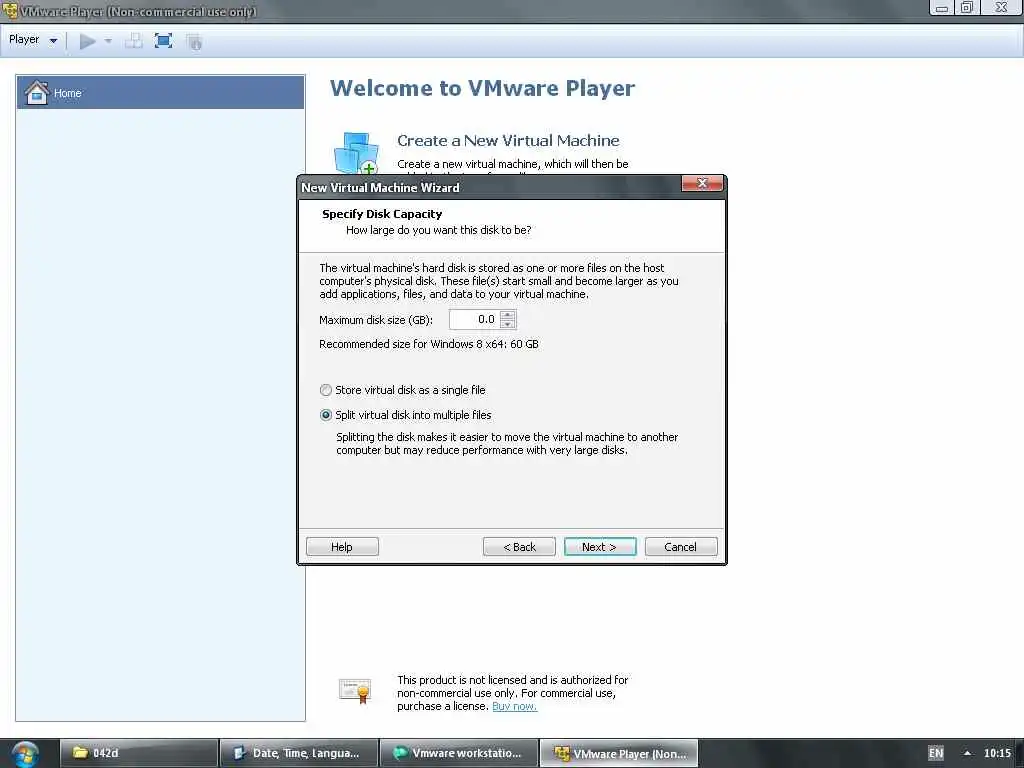Minimize the VMware Player window
1024x768 pixels.
pos(941,8)
